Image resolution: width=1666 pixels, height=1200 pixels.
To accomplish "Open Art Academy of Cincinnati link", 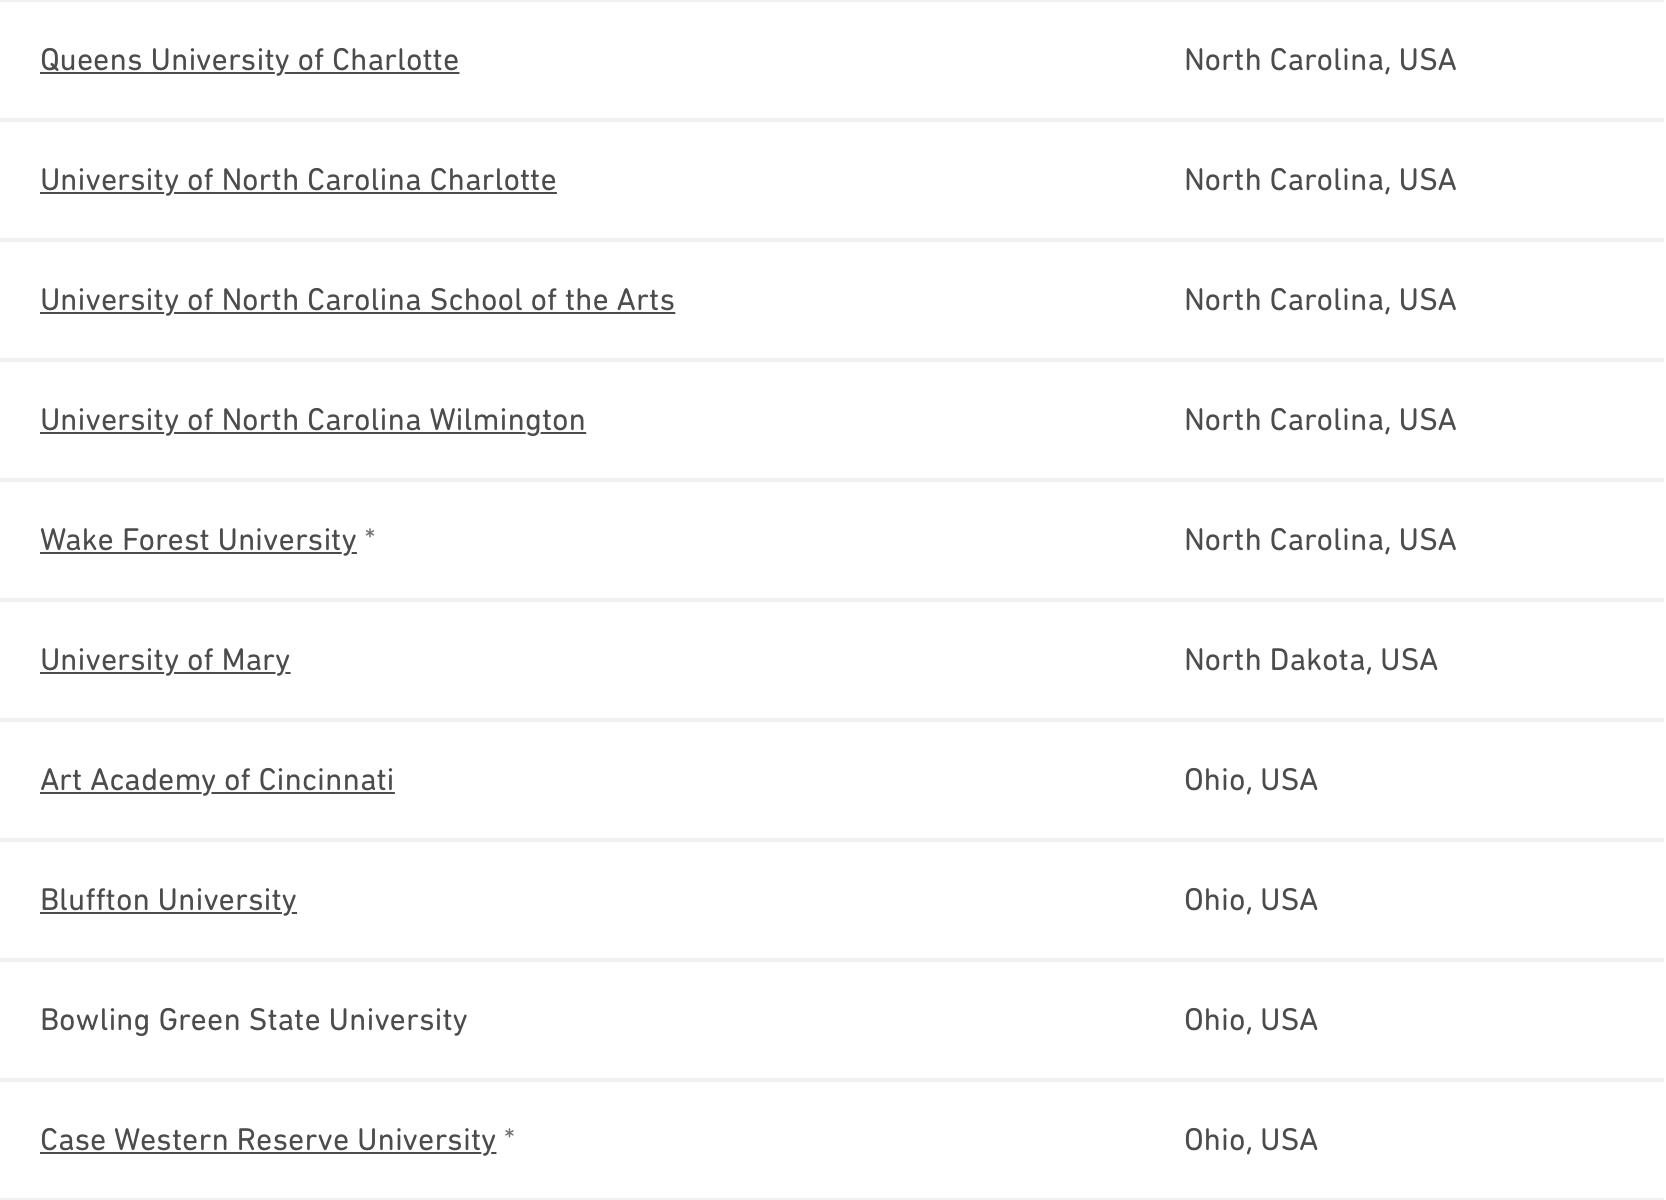I will [217, 780].
